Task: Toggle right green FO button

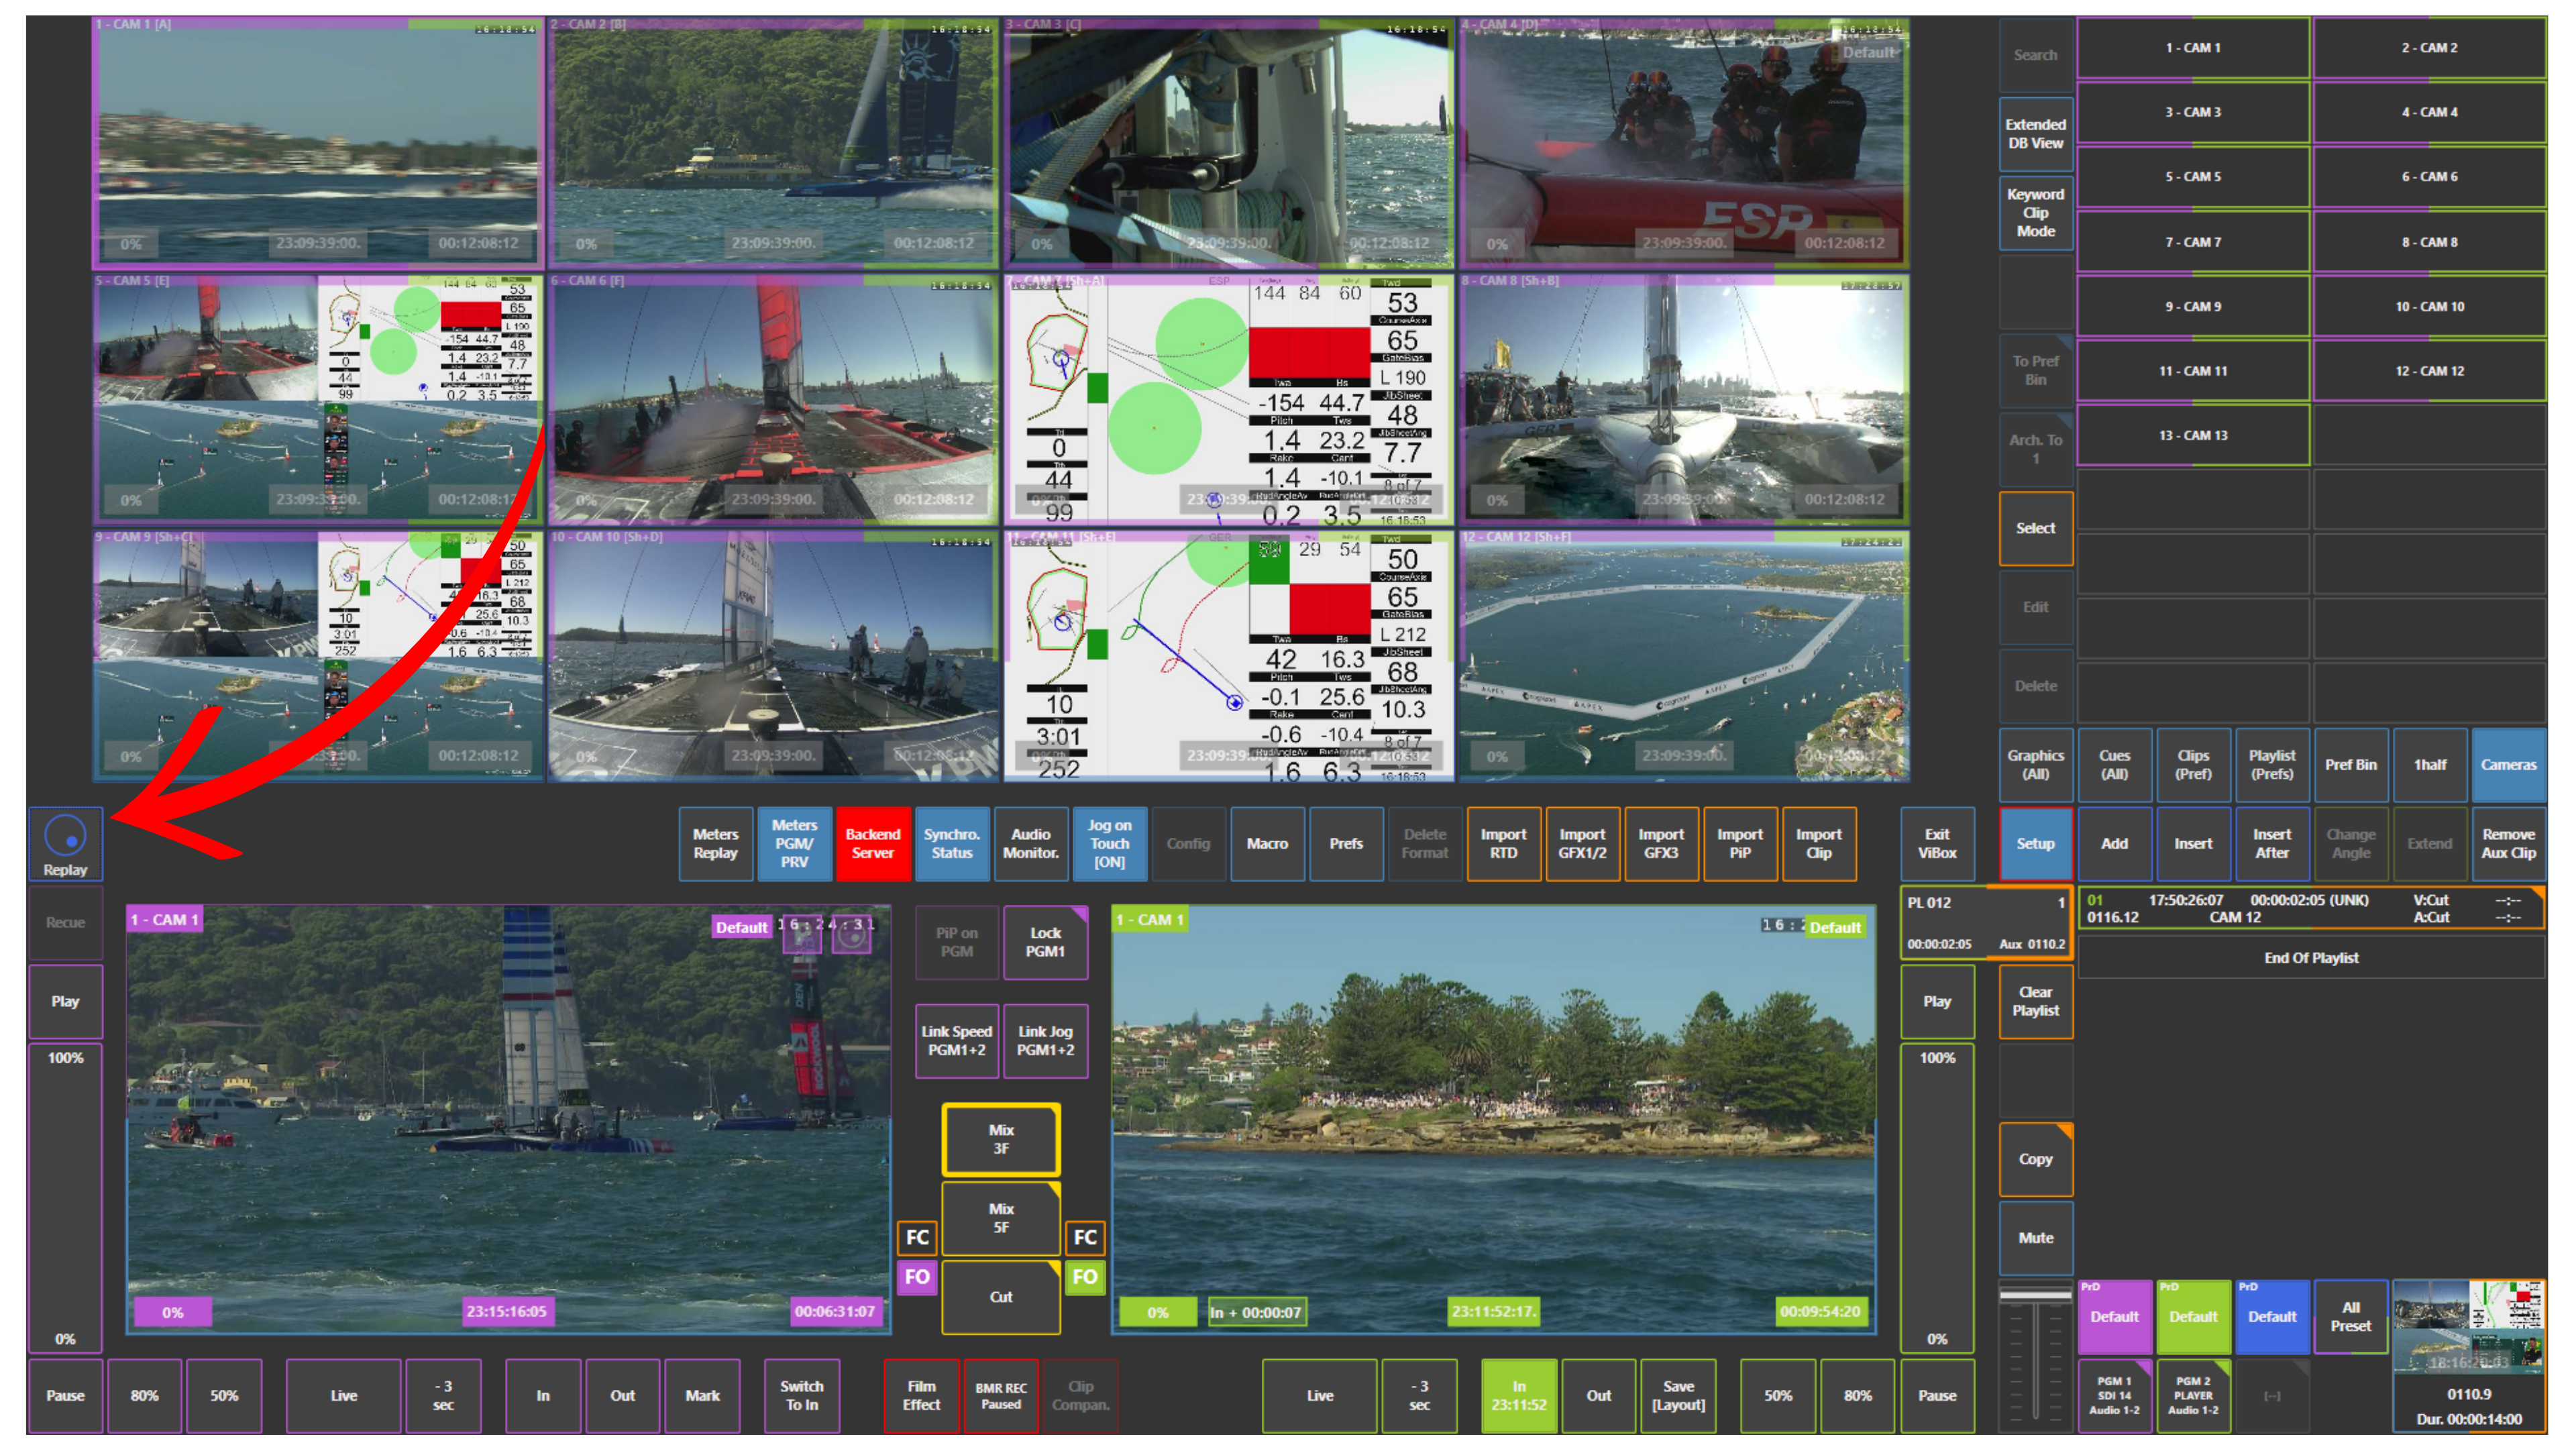Action: (1085, 1277)
